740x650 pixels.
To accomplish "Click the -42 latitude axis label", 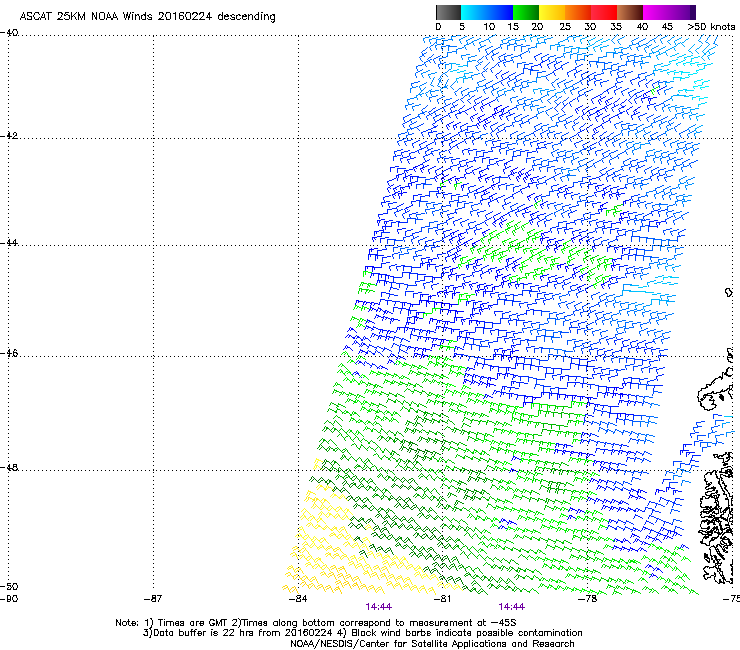I will (9, 136).
